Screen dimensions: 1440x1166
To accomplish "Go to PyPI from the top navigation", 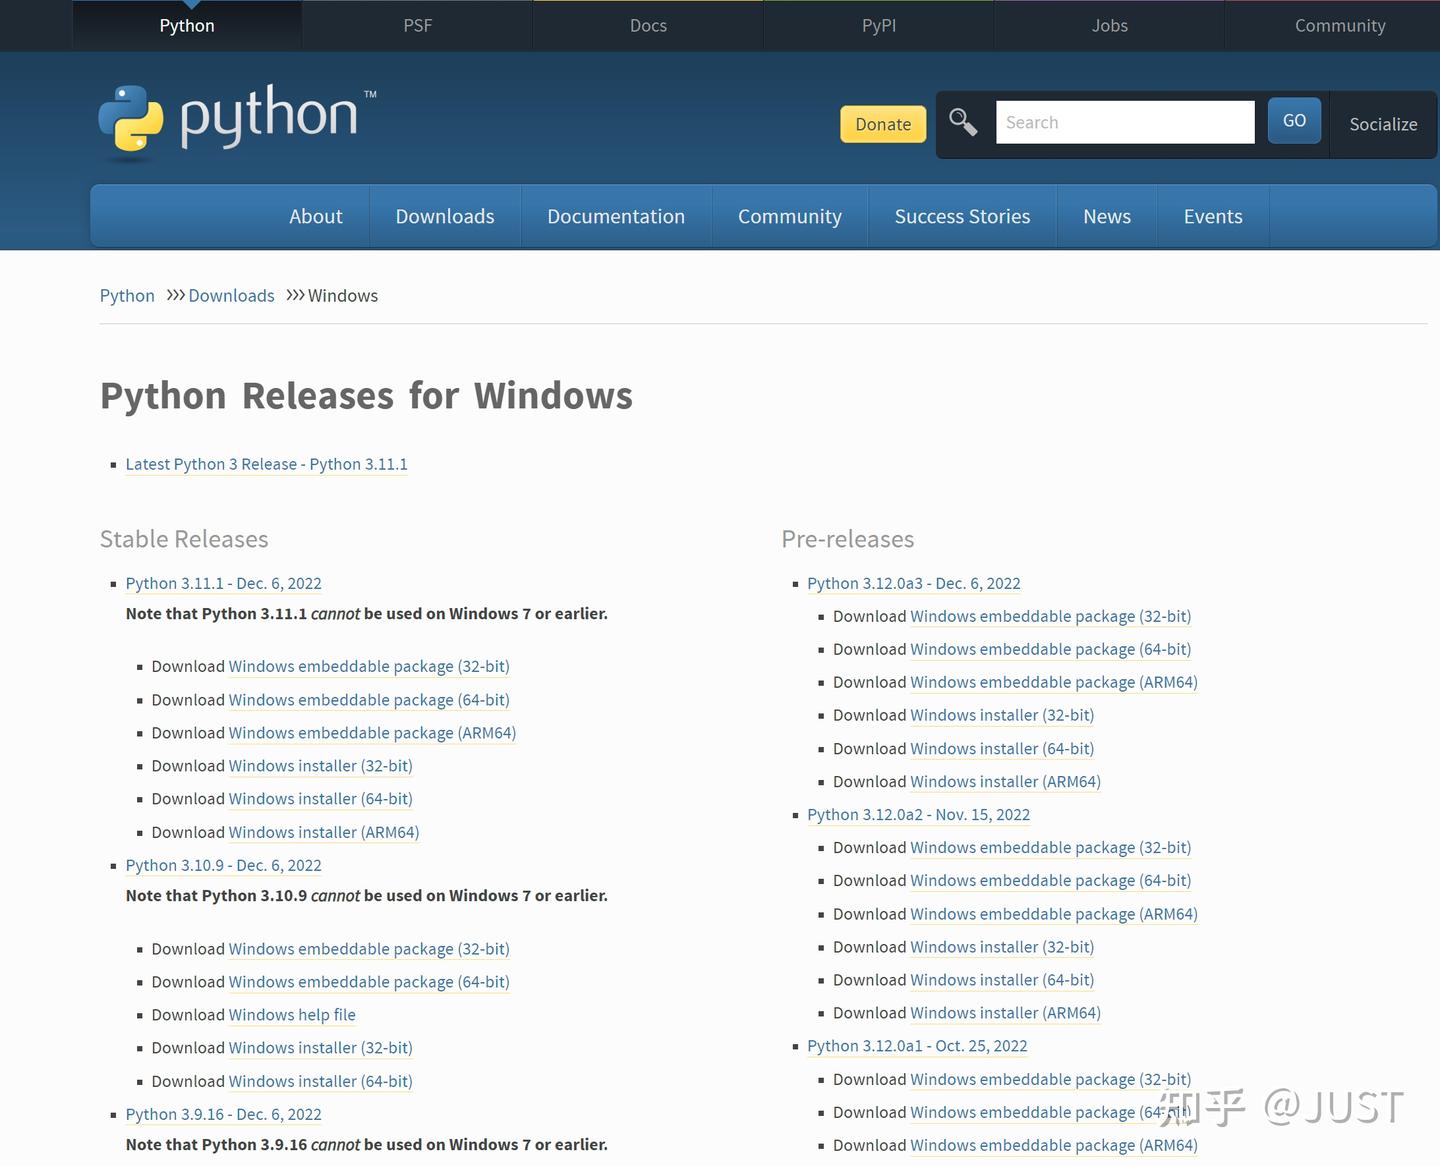I will pyautogui.click(x=878, y=25).
